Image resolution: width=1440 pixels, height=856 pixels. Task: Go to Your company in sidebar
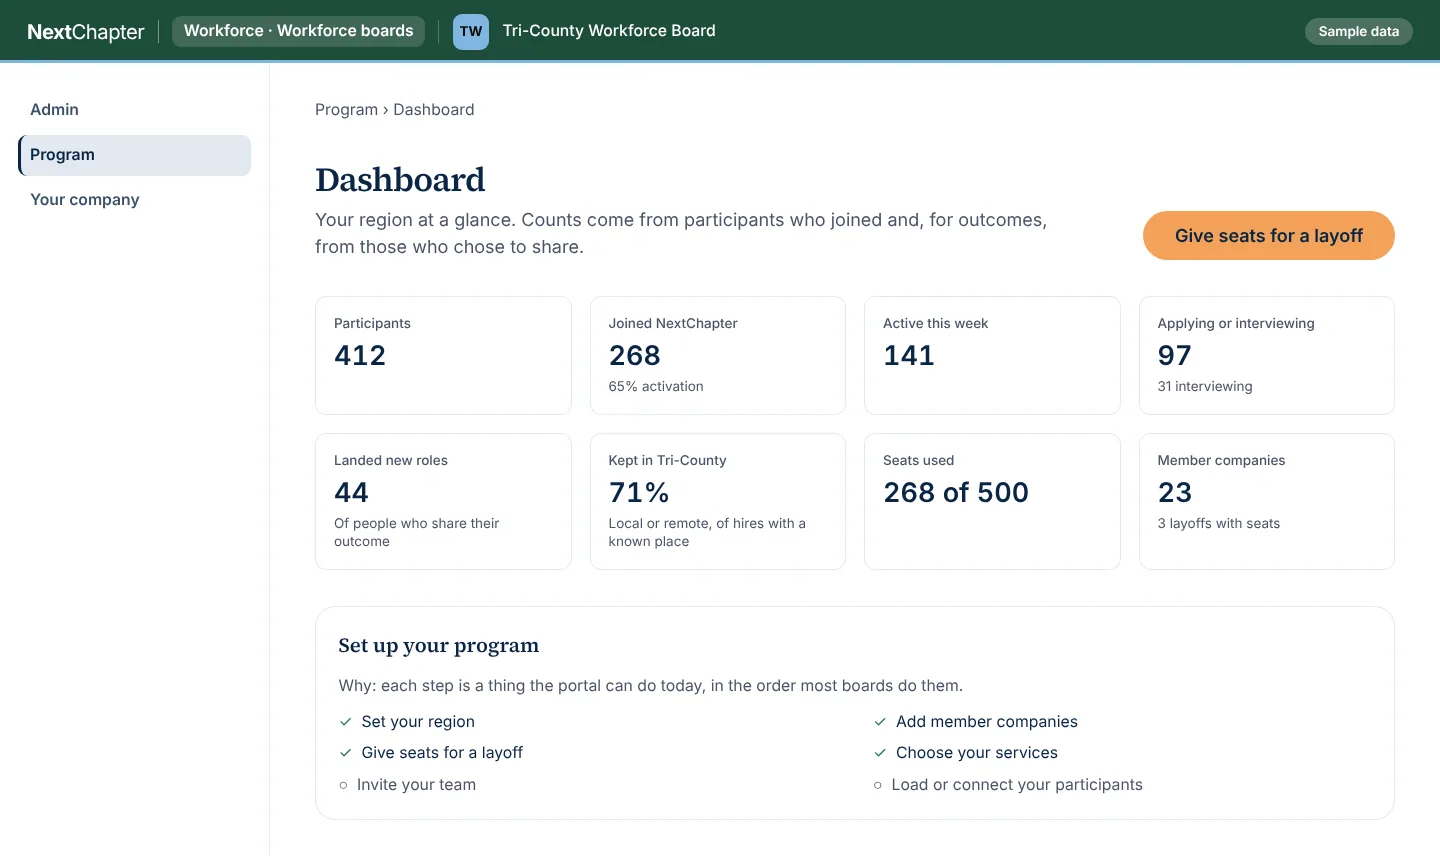click(134, 200)
